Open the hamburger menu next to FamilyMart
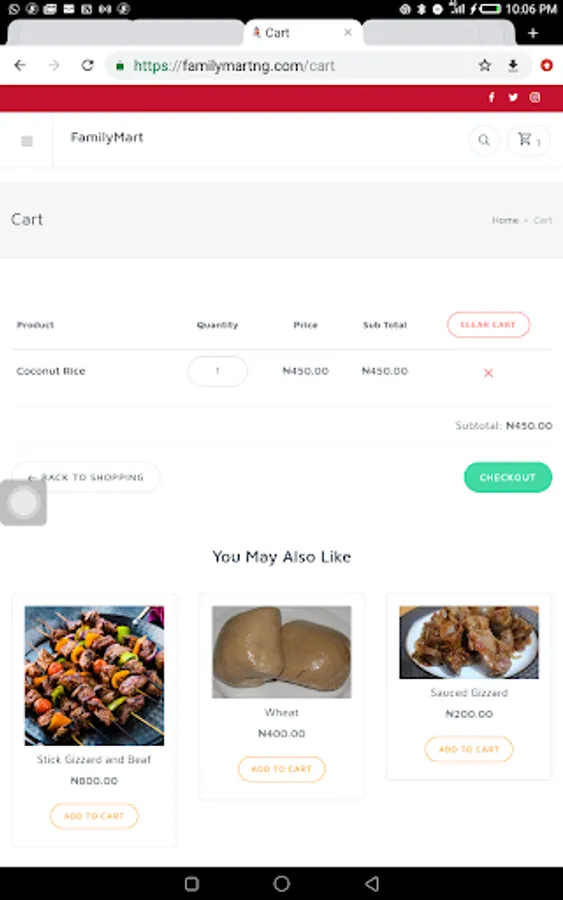Image resolution: width=563 pixels, height=900 pixels. (26, 141)
